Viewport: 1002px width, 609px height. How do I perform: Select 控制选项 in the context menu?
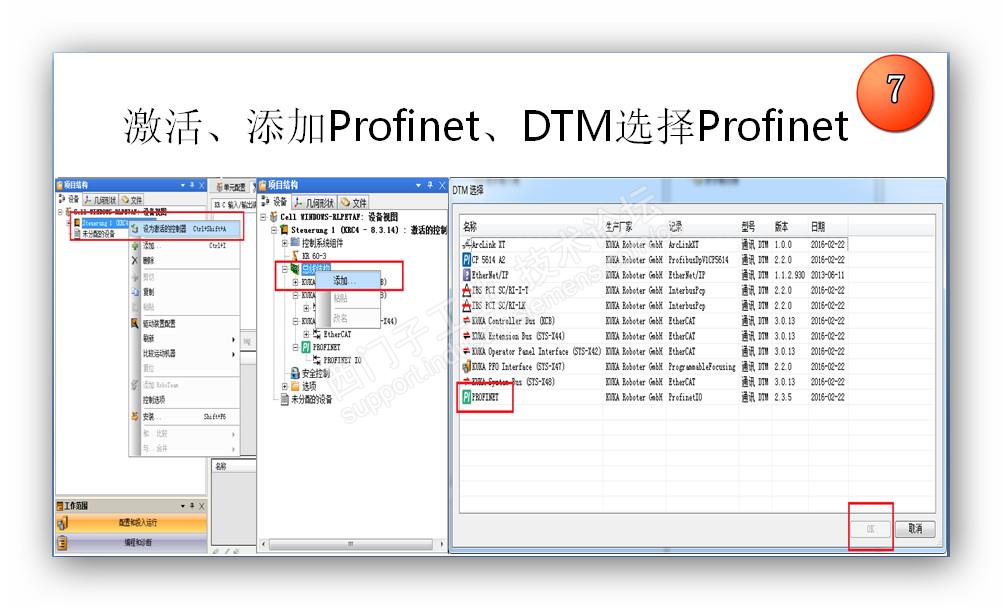point(154,400)
